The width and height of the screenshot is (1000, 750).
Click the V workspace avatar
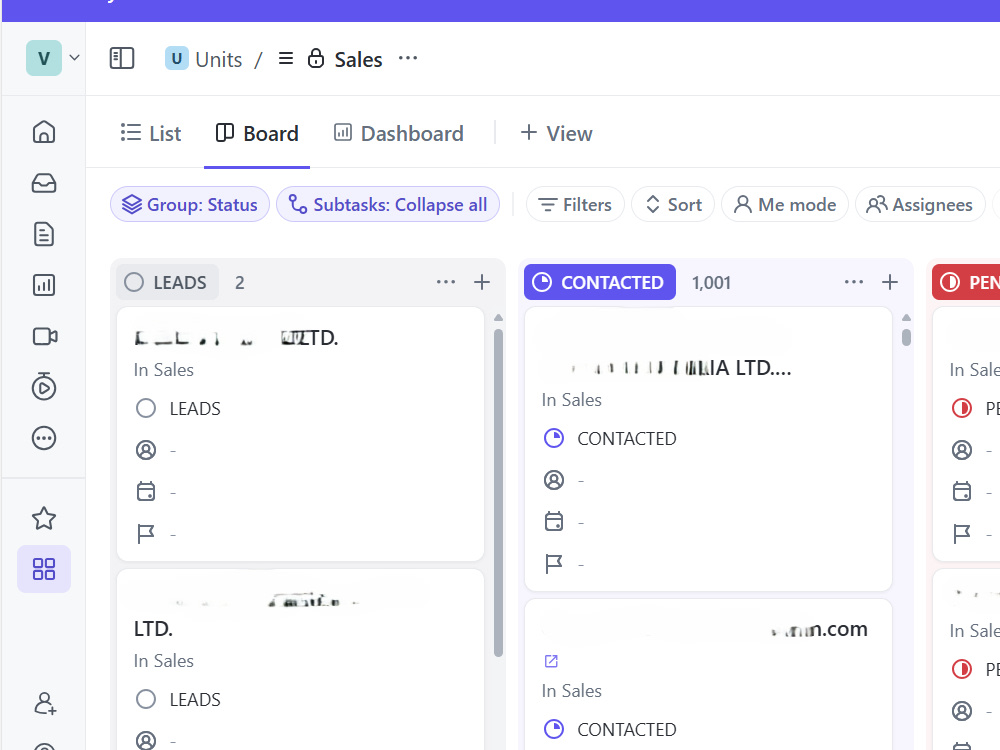click(44, 58)
